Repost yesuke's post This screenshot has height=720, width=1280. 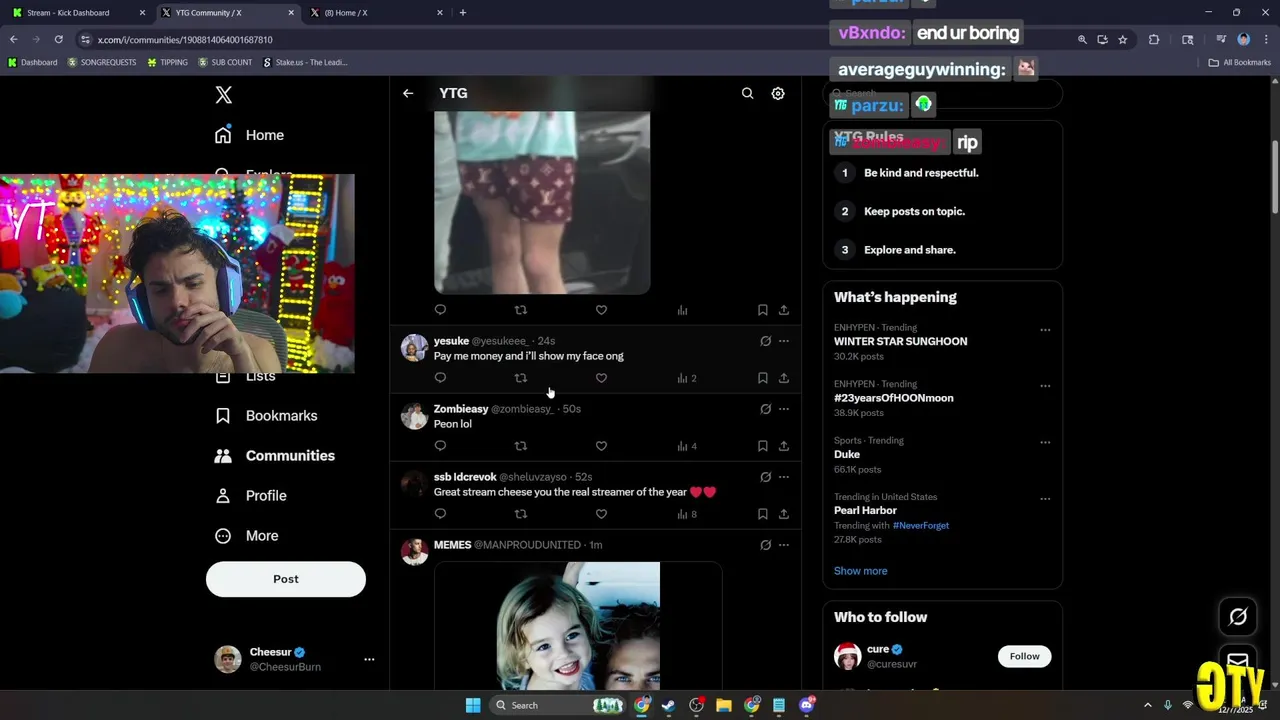520,378
